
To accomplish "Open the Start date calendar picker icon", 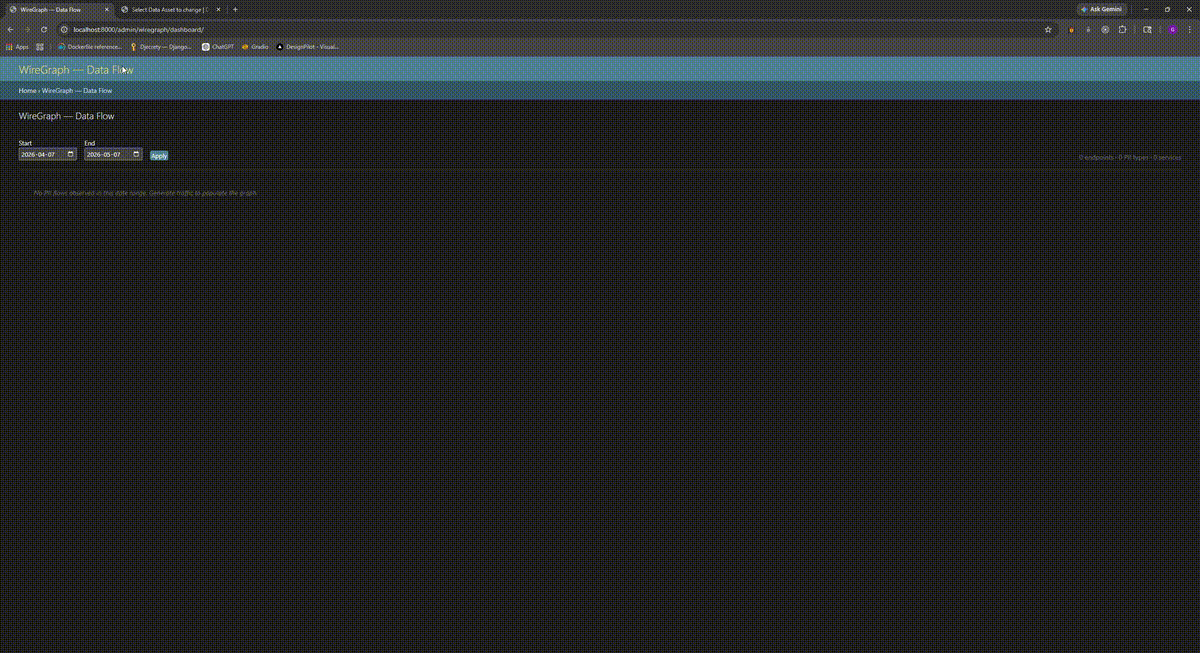I will tap(70, 154).
